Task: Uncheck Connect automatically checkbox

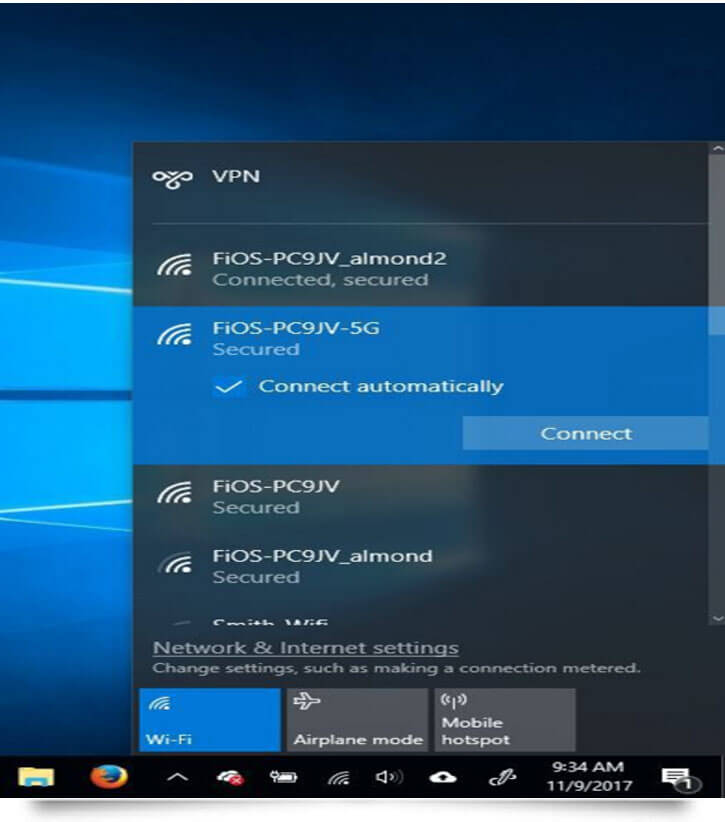Action: [x=229, y=387]
